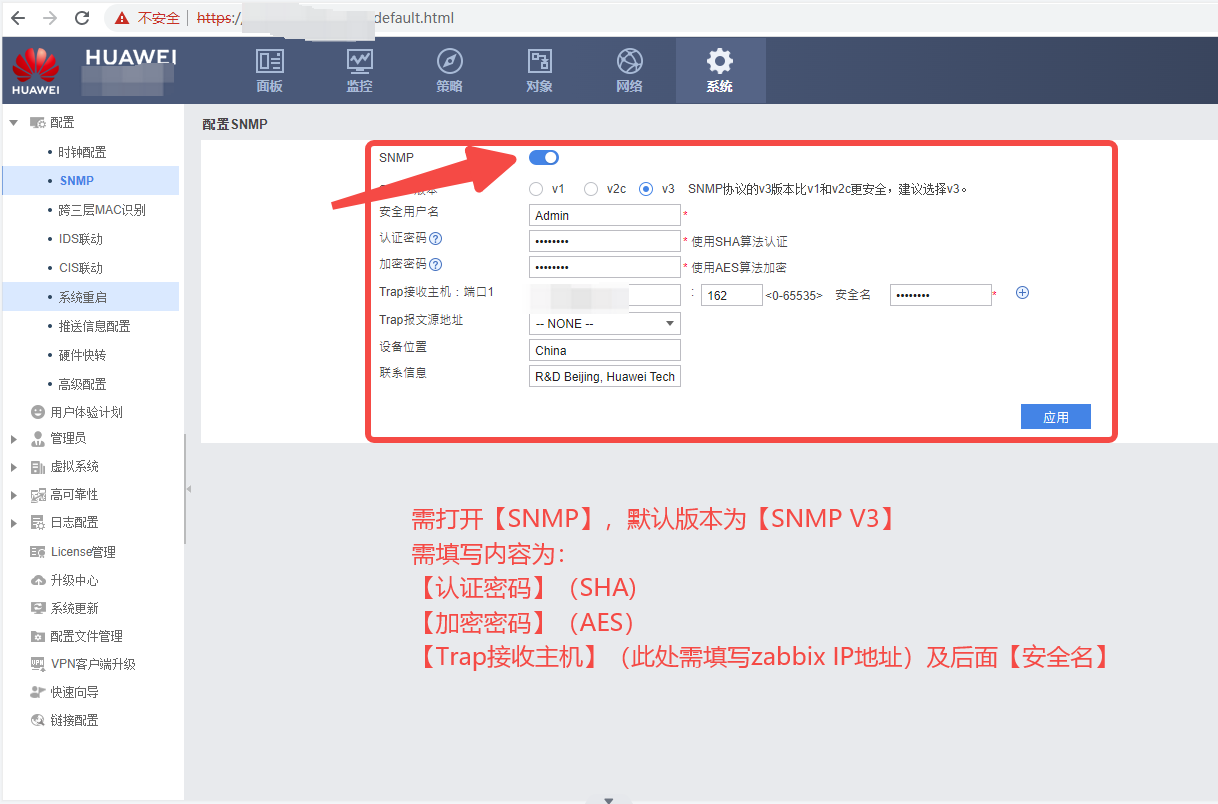Select 系统重启 in sidebar

click(x=83, y=297)
